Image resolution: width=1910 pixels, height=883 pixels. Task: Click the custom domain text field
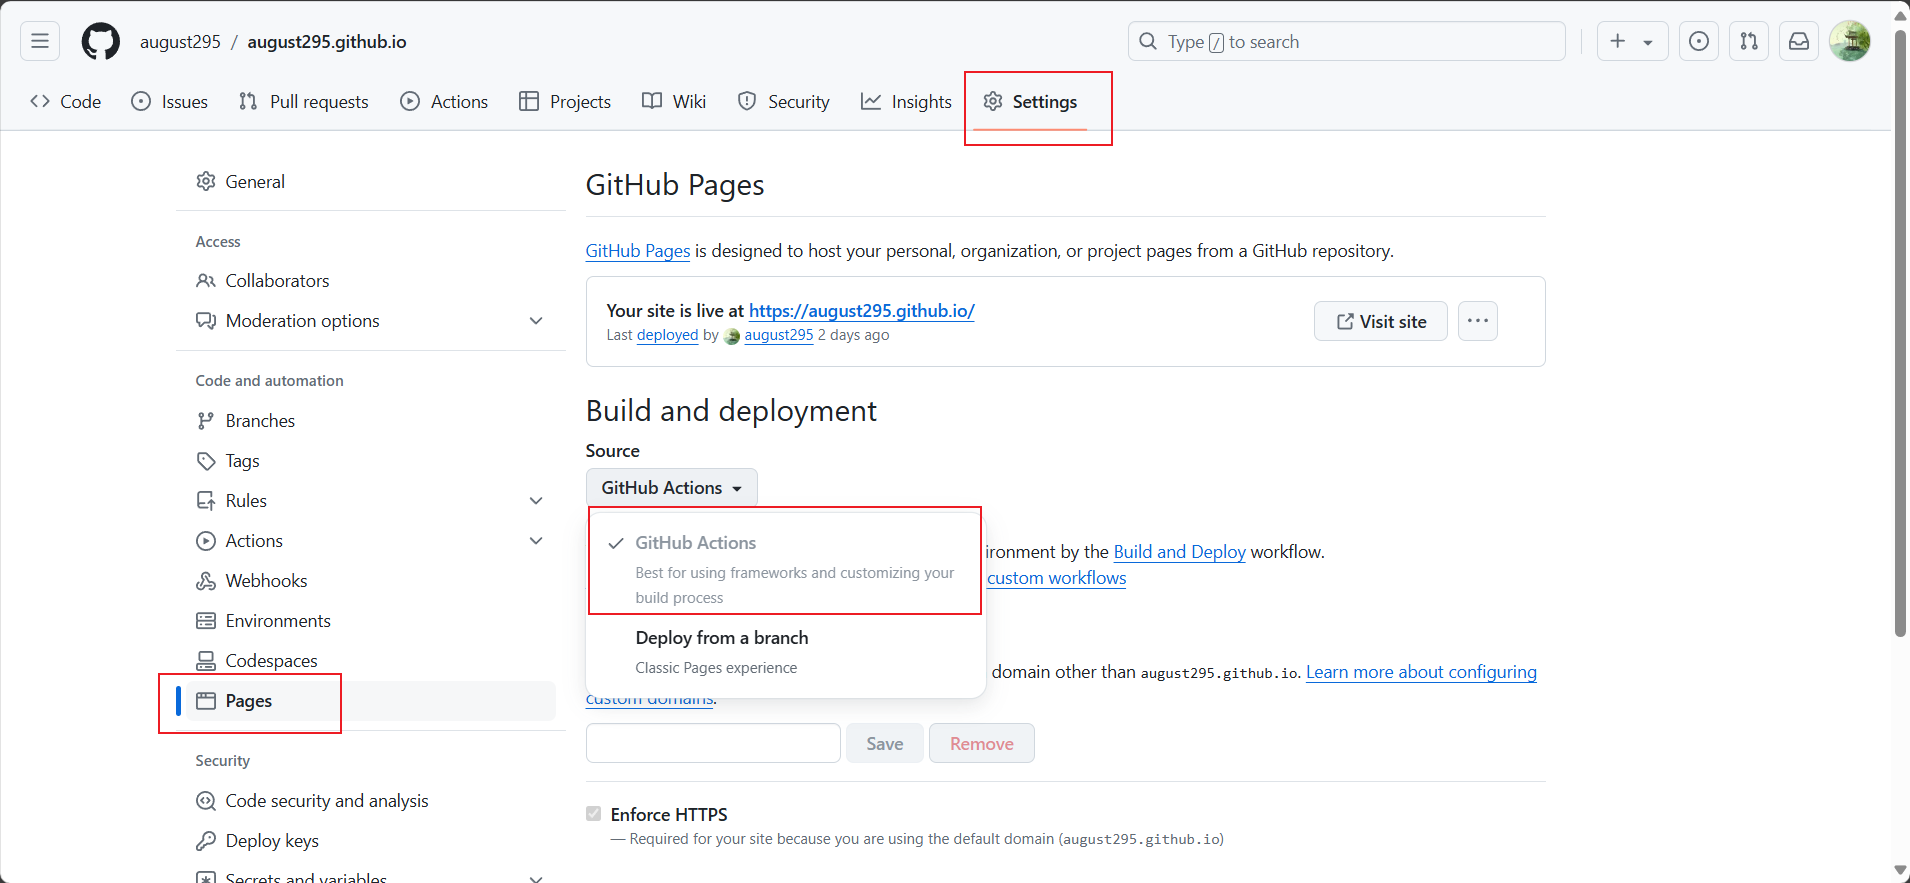[x=713, y=743]
